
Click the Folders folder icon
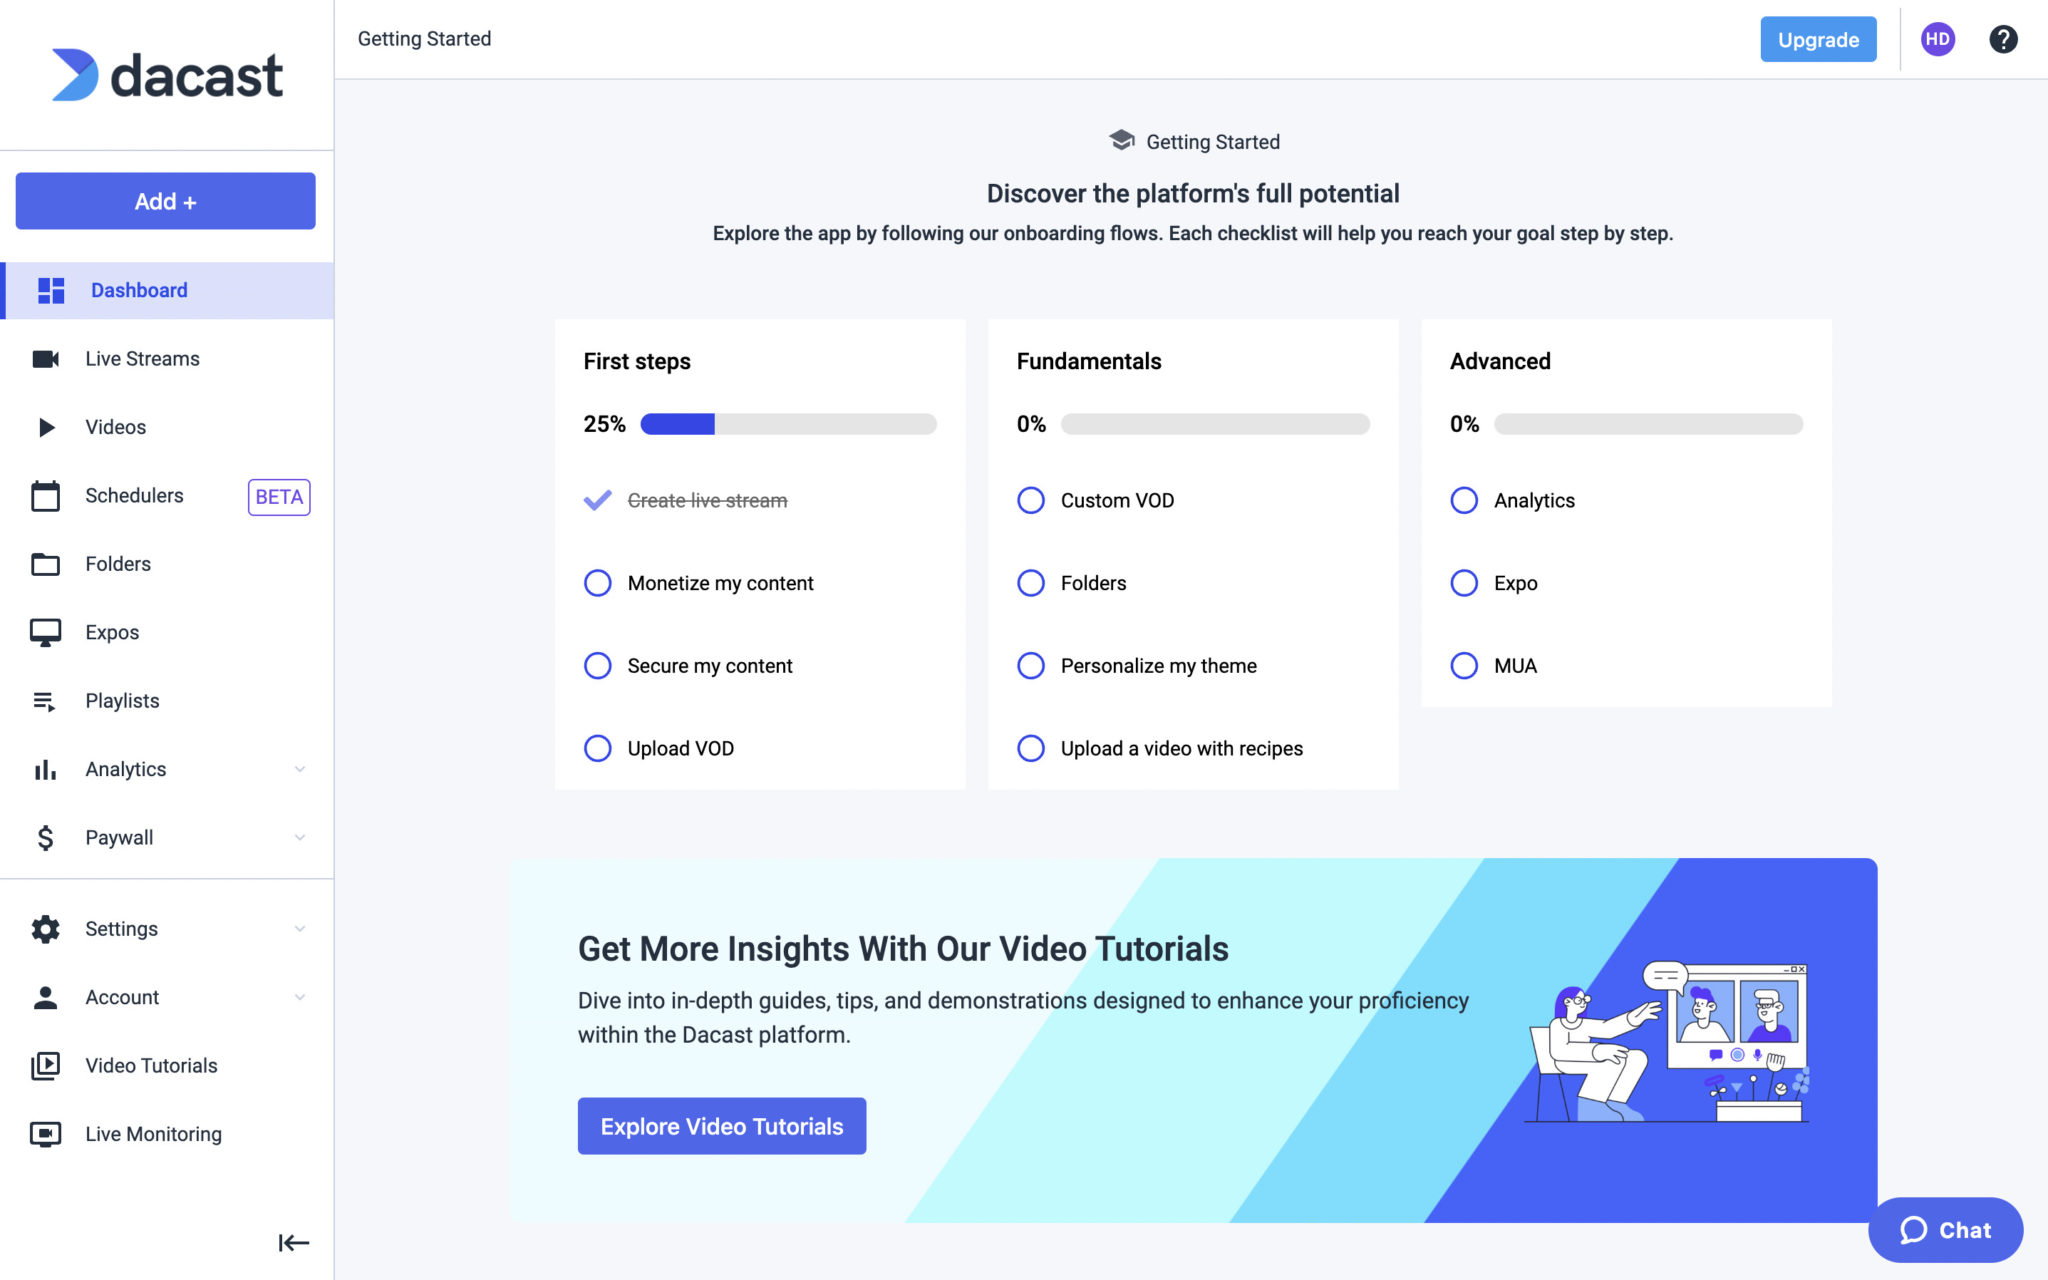(46, 564)
